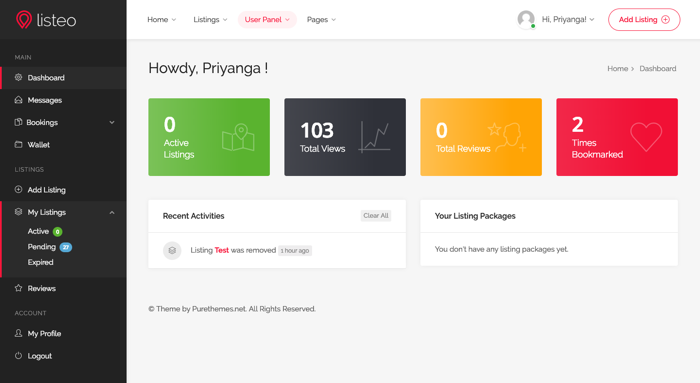
Task: Open My Profile via its user icon
Action: (18, 333)
